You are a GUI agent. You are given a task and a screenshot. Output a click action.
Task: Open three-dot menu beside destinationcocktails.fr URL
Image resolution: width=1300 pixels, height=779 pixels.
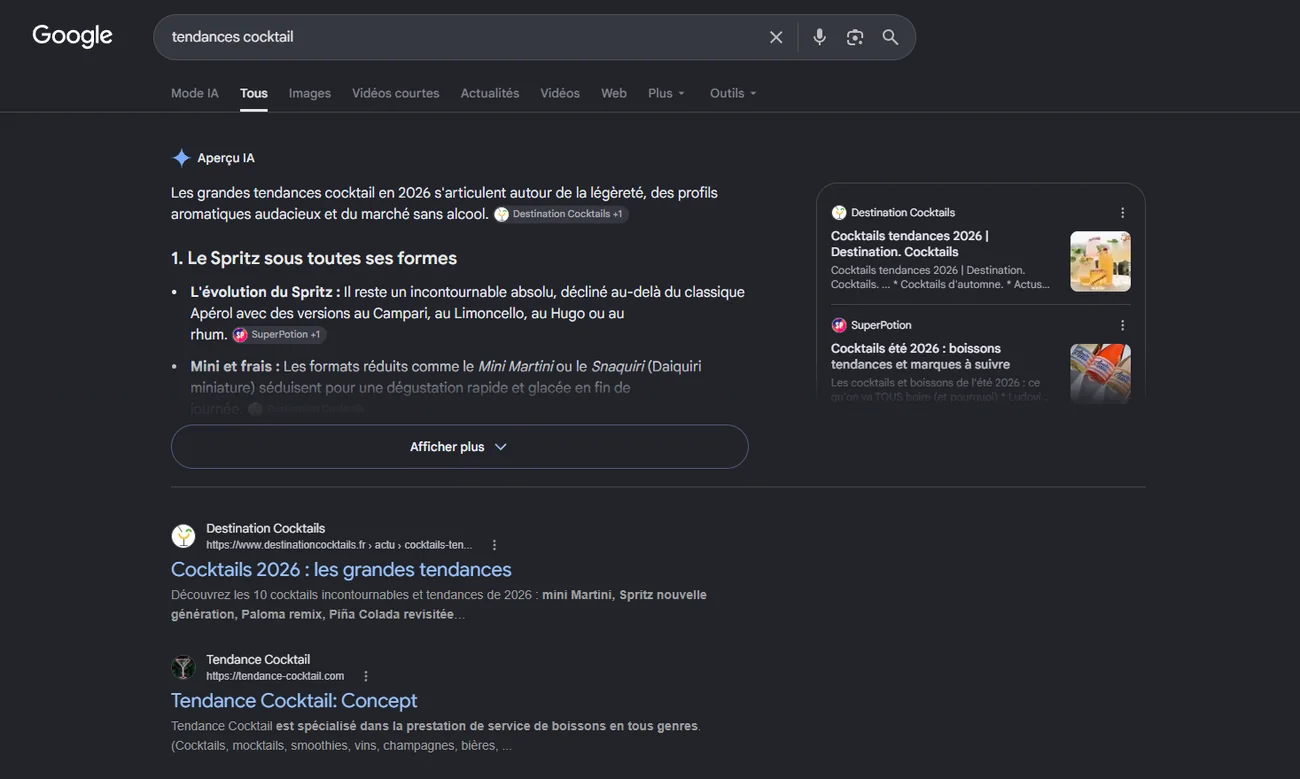494,545
